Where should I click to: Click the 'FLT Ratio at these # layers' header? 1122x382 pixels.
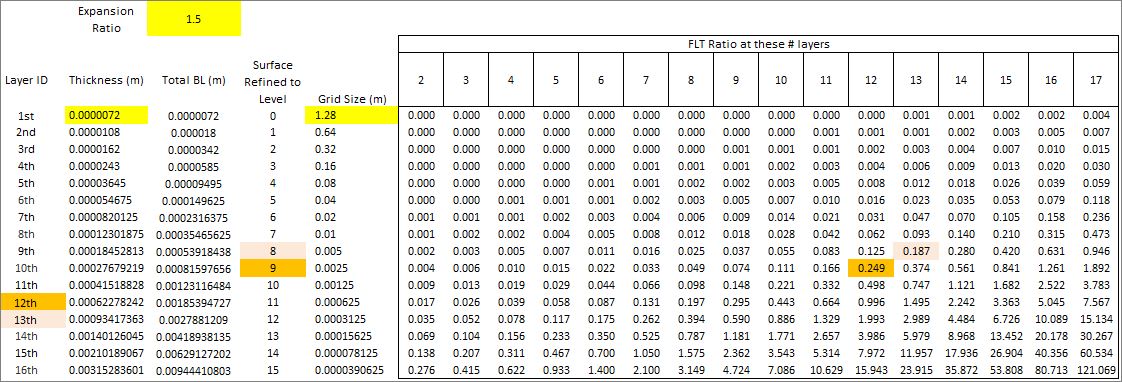coord(758,44)
